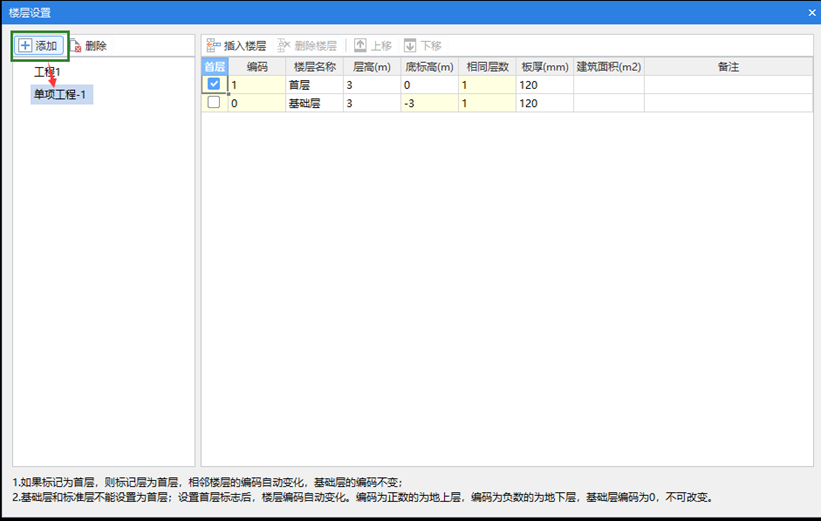Click 板厚 cell of 首层 row

point(544,85)
